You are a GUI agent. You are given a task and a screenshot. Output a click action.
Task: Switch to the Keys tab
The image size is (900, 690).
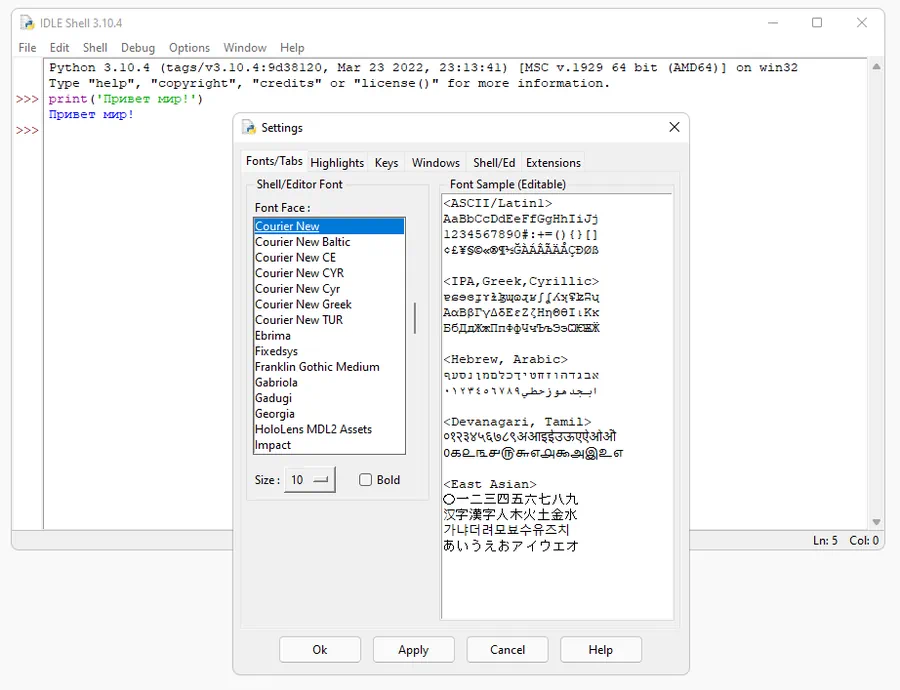[x=386, y=162]
